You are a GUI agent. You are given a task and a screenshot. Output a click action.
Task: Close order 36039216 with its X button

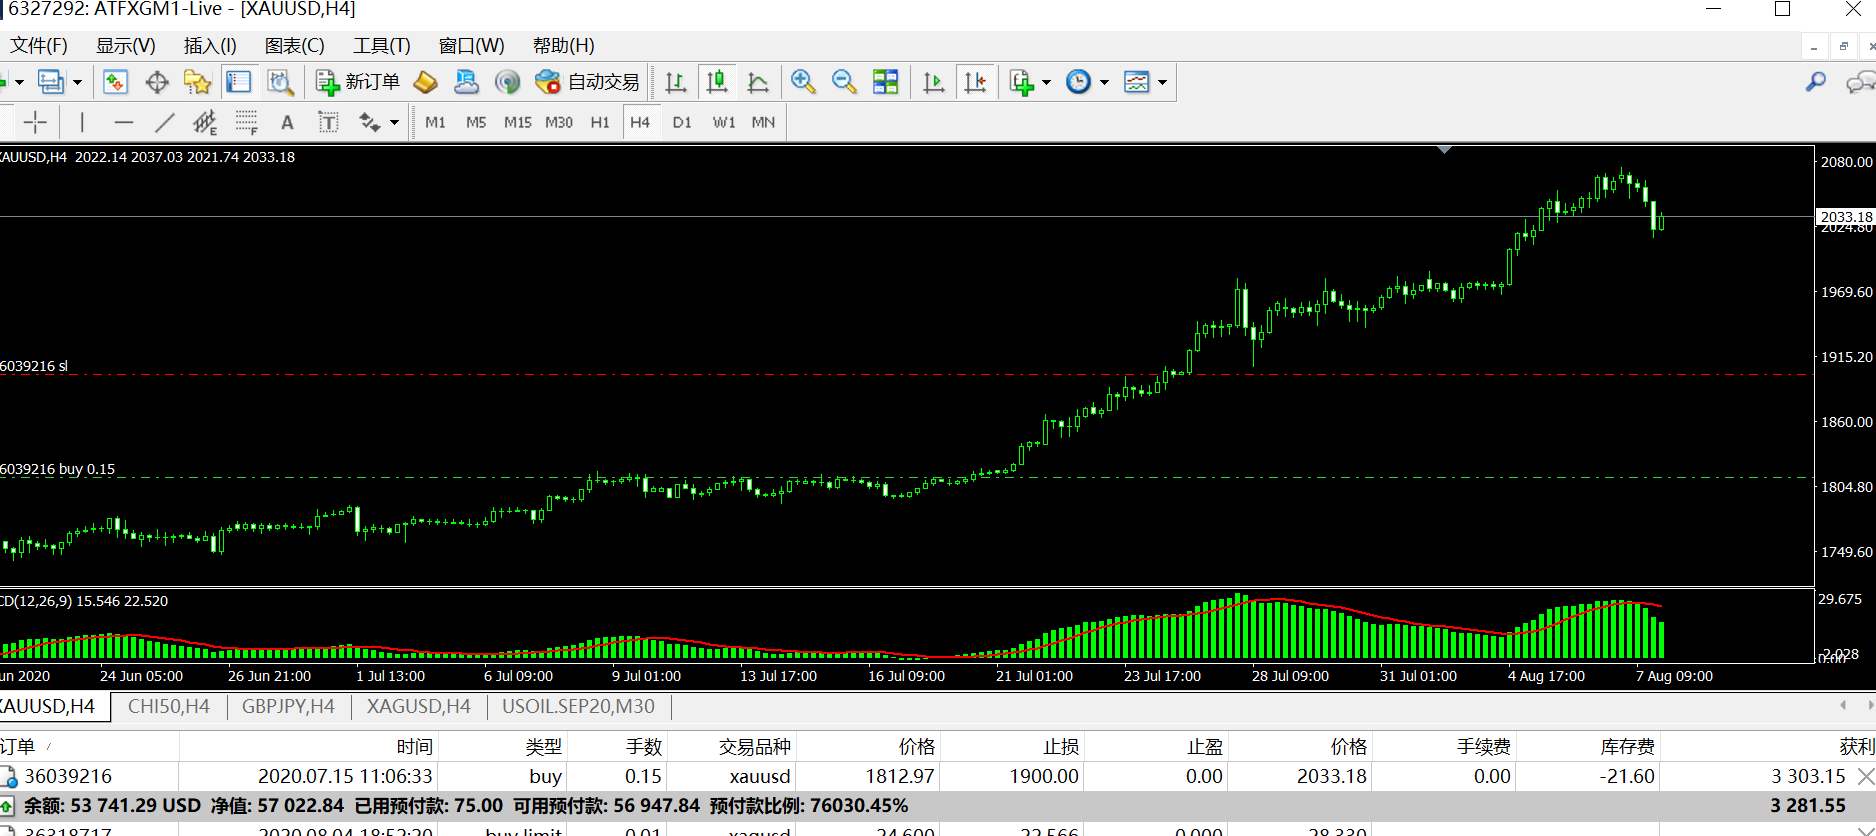click(1865, 776)
